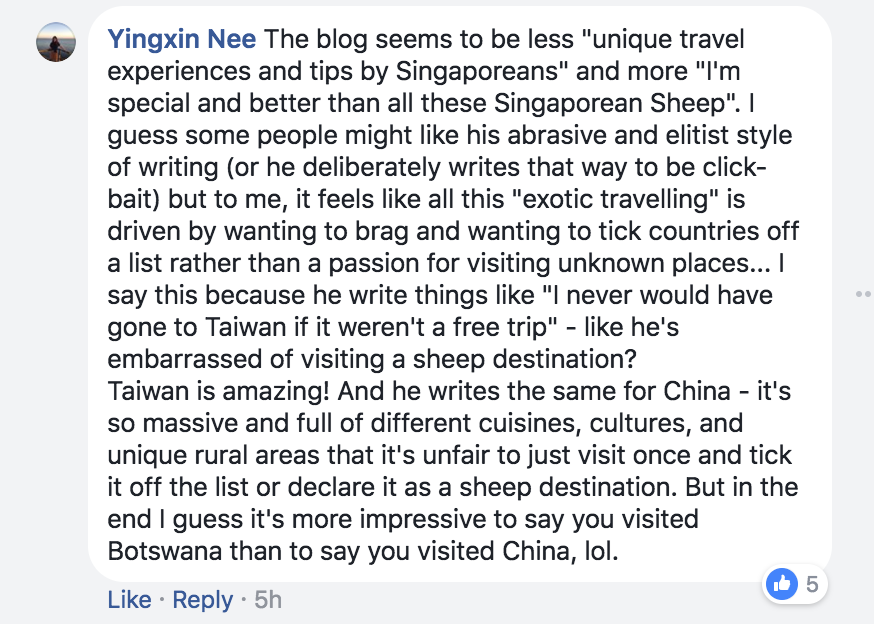This screenshot has width=874, height=624.
Task: Open the Yingxin Nee profile name link
Action: (x=182, y=39)
